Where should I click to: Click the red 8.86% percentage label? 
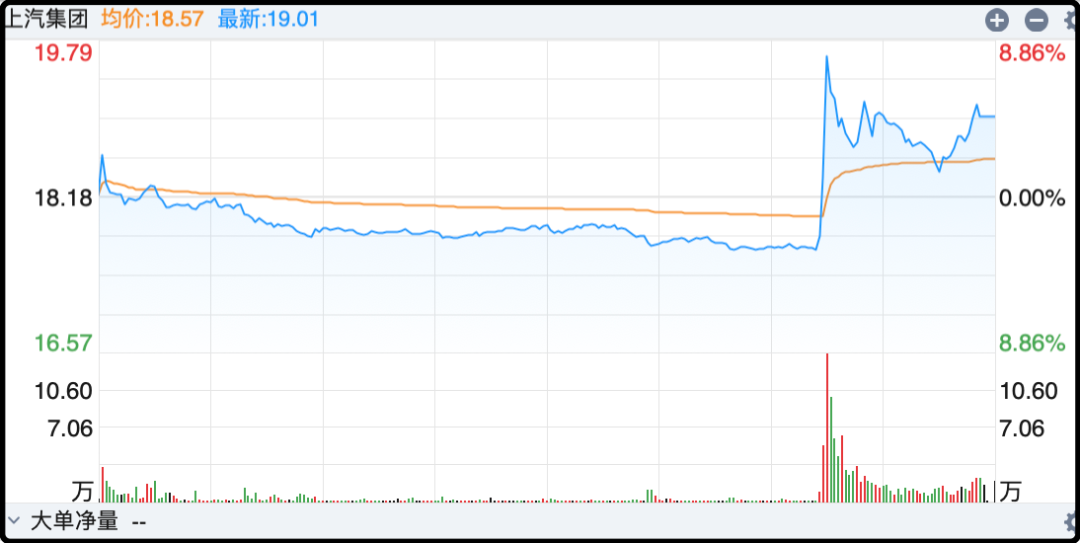1032,53
